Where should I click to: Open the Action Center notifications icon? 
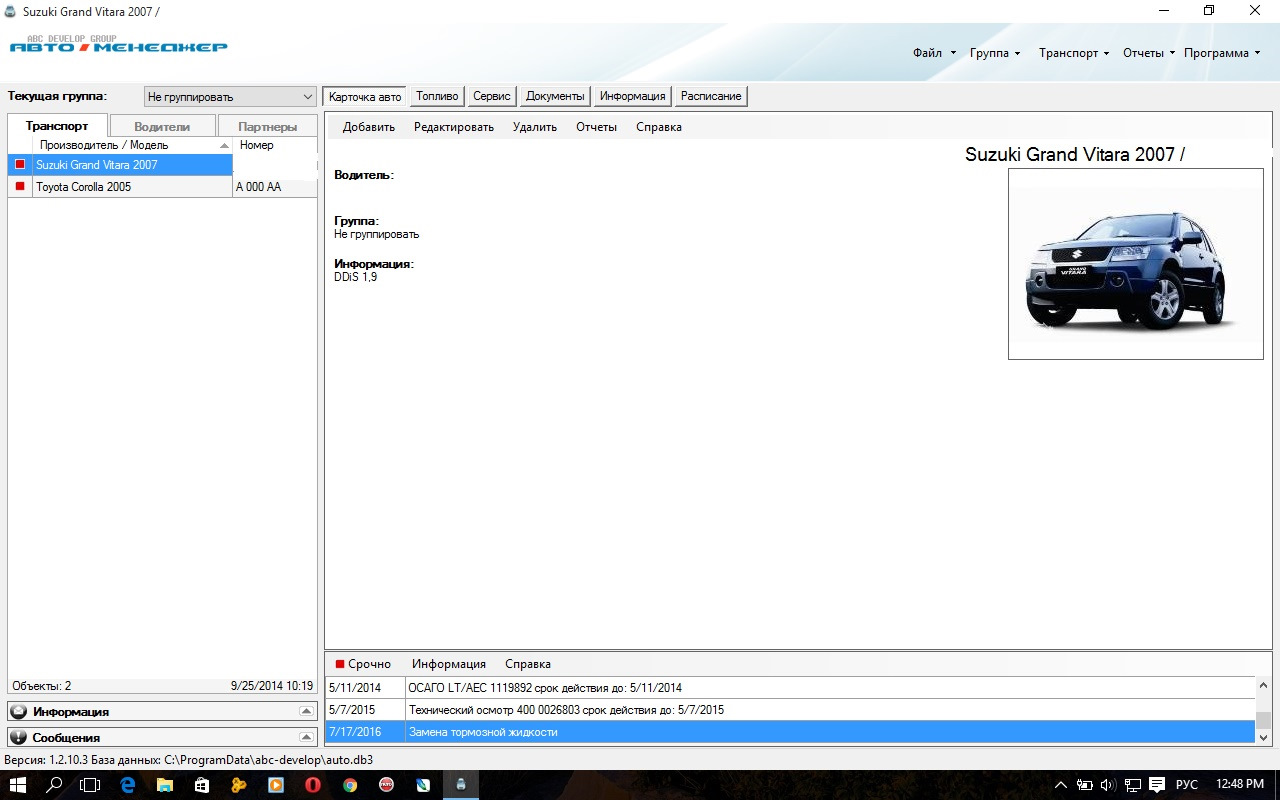point(1157,784)
